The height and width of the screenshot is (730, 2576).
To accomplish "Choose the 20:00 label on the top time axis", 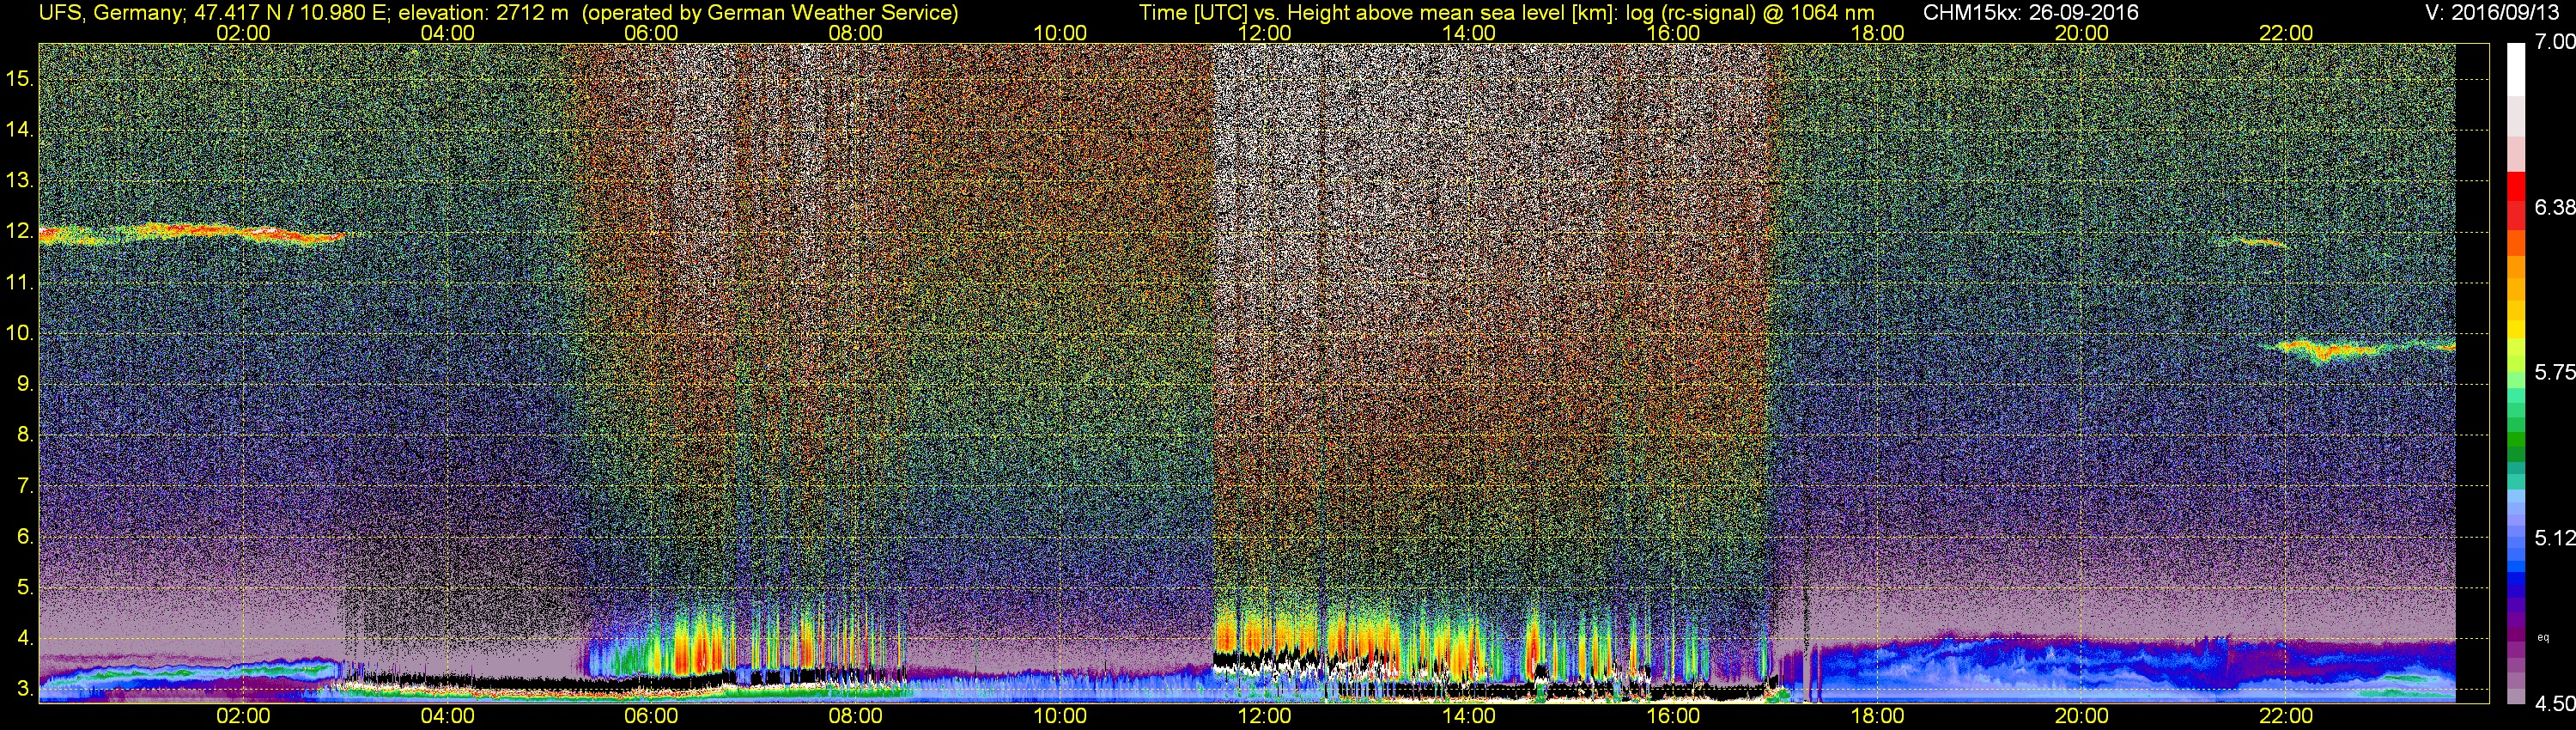I will [x=2082, y=33].
